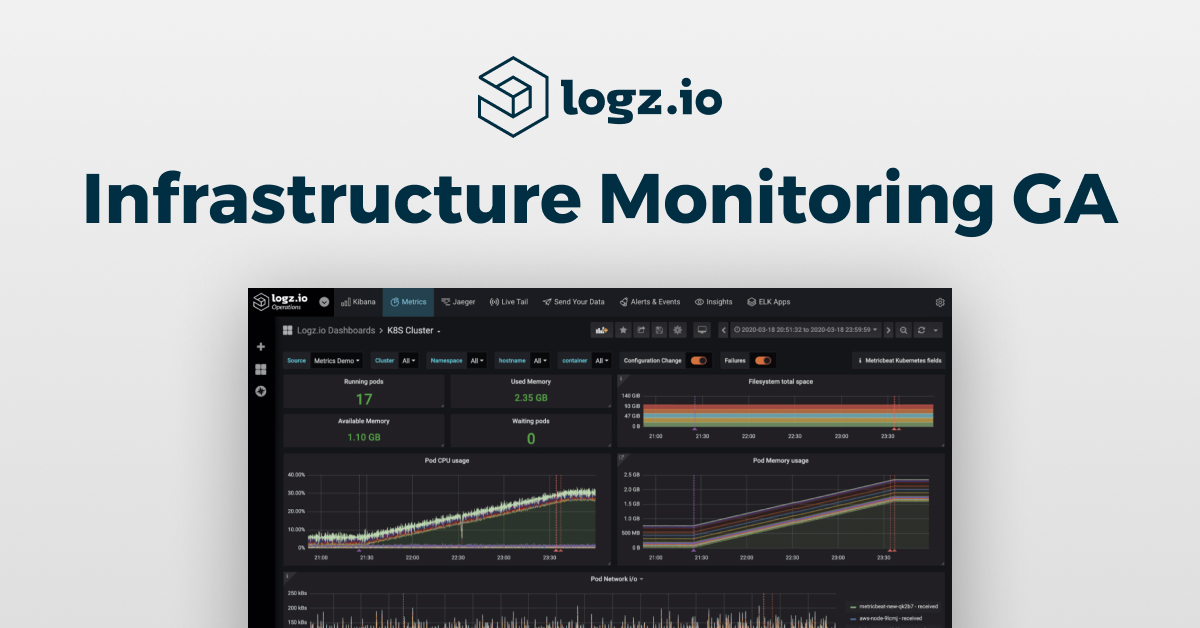This screenshot has width=1200, height=628.
Task: Toggle the Configuration Change switch
Action: 699,360
